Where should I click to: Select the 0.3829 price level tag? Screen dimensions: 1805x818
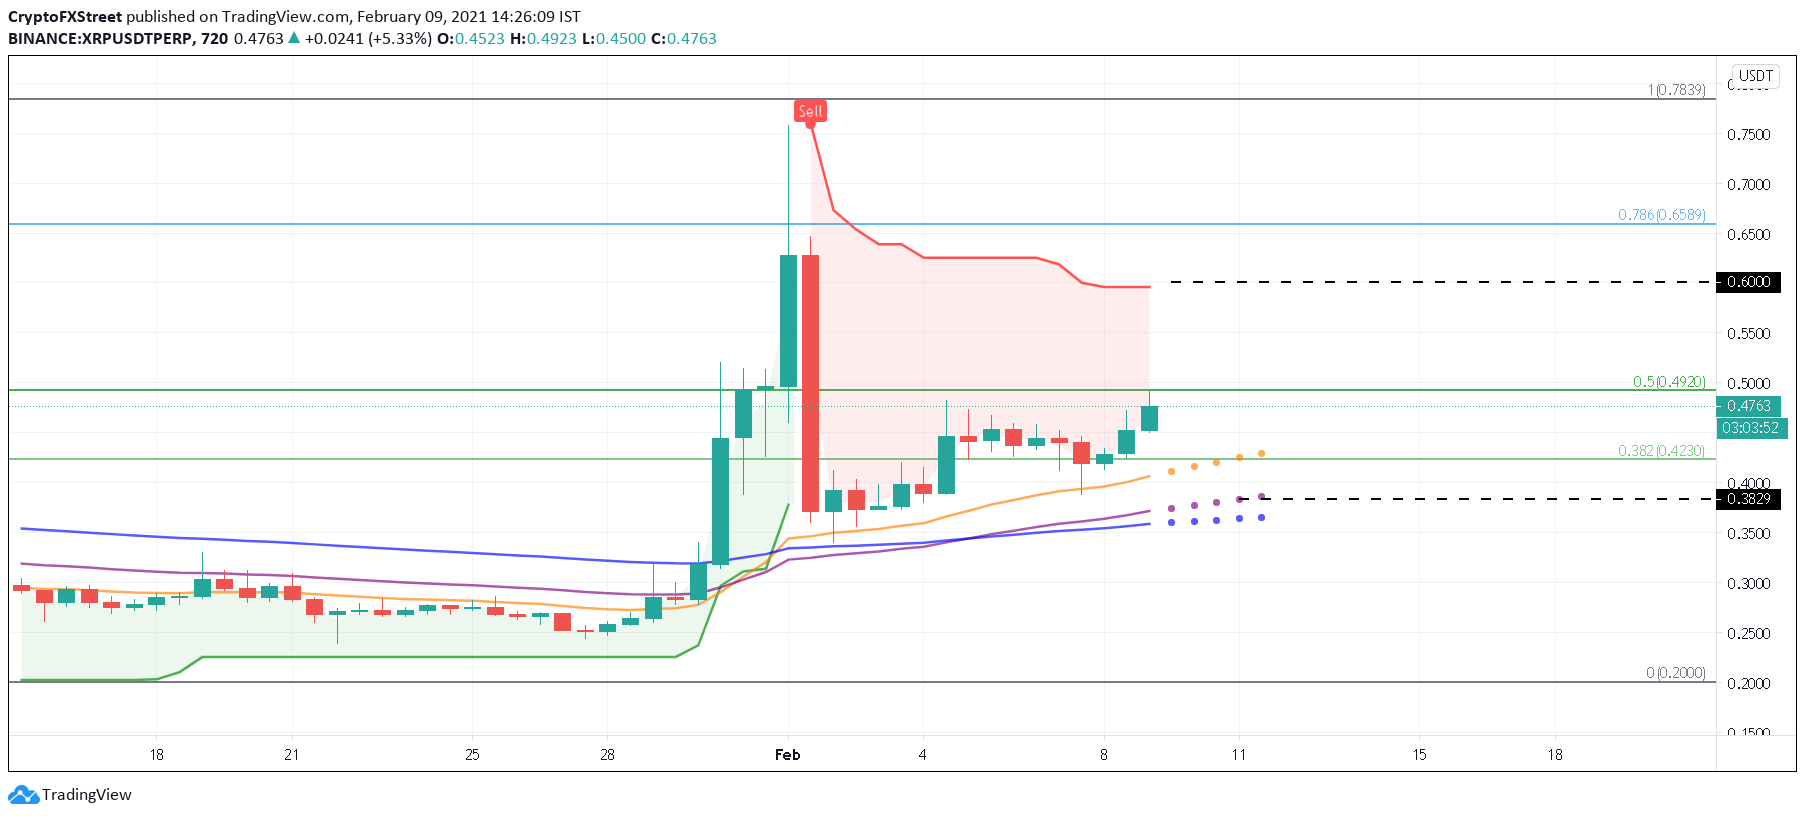click(1748, 499)
